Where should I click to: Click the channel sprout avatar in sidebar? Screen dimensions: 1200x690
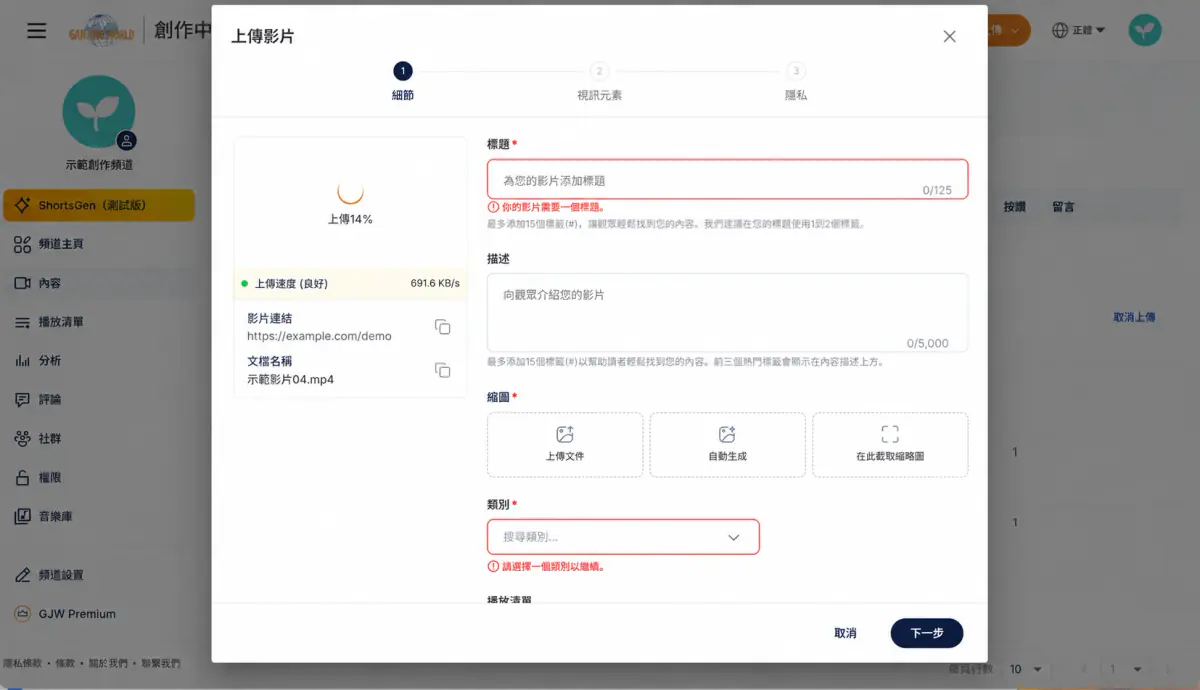click(x=99, y=111)
